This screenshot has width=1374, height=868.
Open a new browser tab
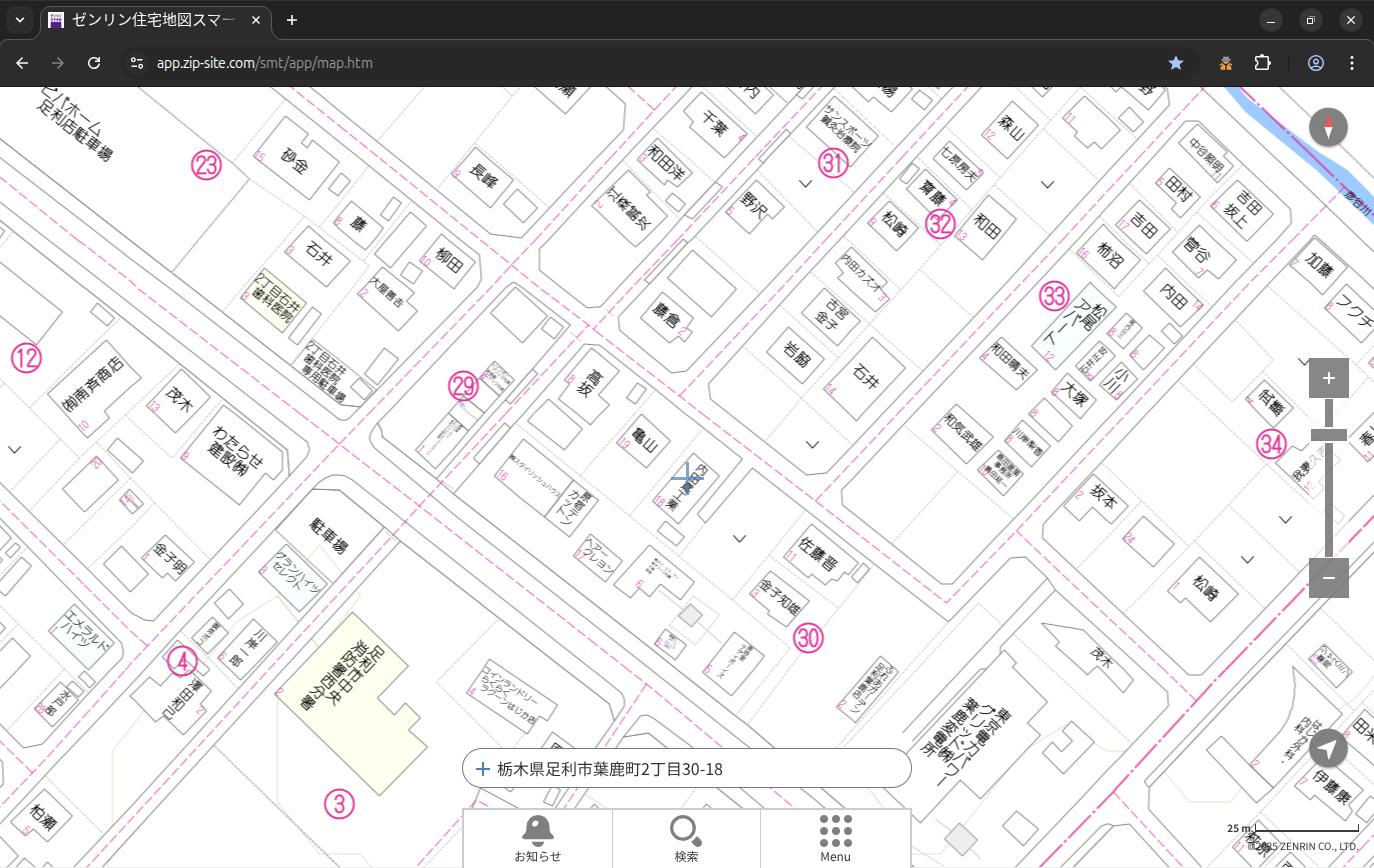click(292, 20)
